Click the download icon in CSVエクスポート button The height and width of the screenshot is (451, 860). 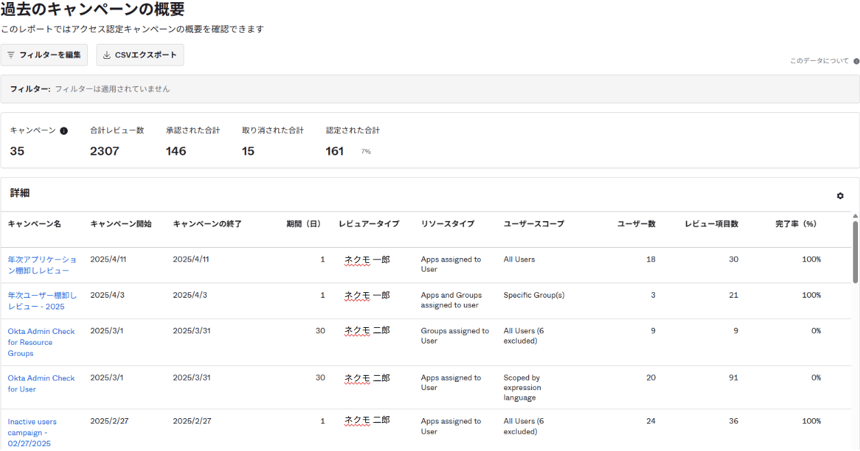click(107, 55)
